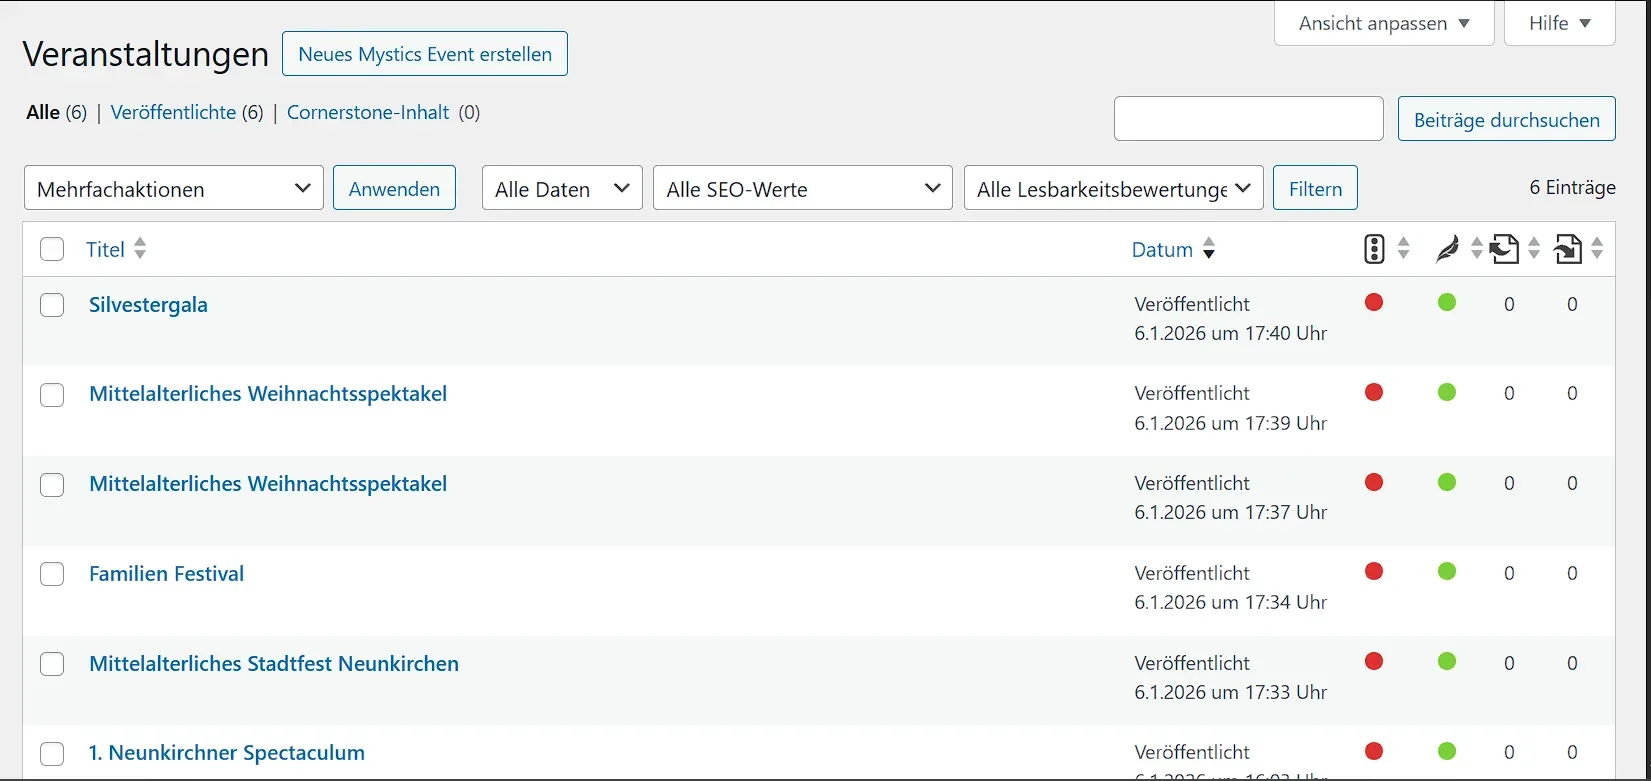The image size is (1651, 781).
Task: Open the Alle SEO-Werte dropdown
Action: click(x=803, y=188)
